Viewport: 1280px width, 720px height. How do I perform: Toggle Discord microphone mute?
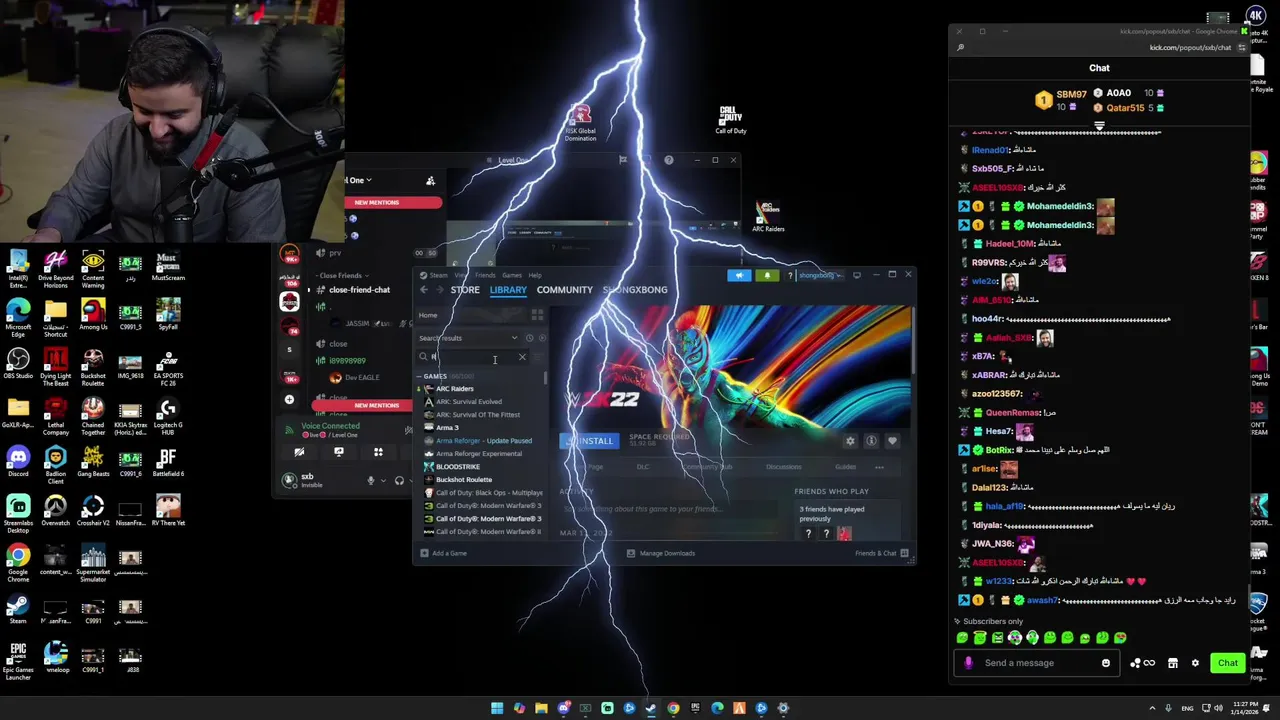click(370, 481)
